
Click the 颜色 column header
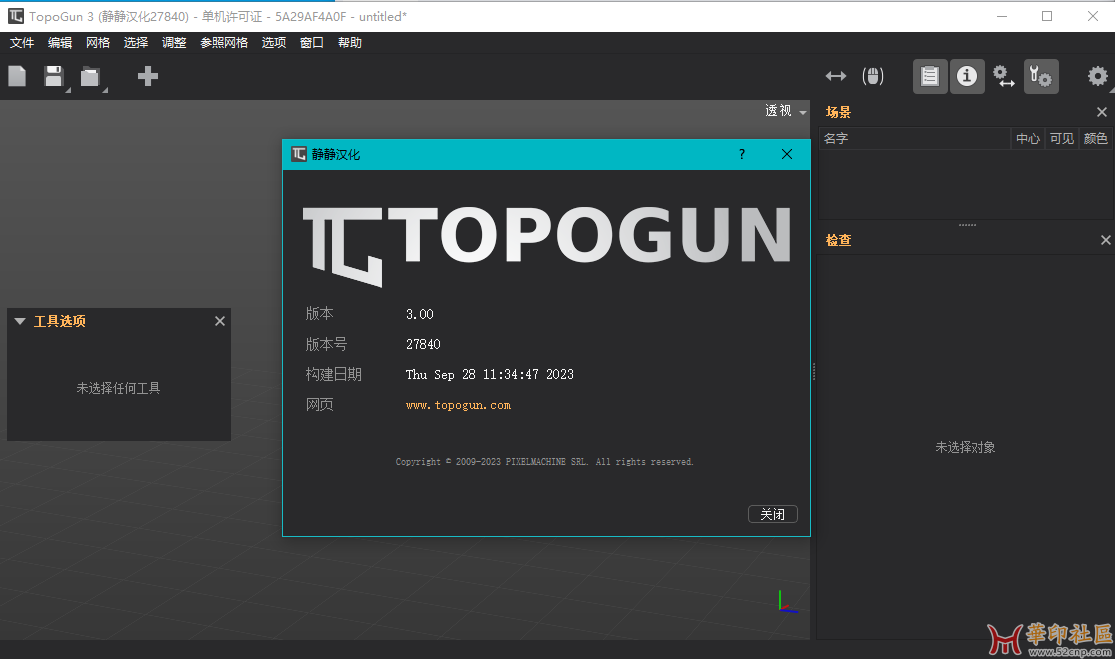1096,139
